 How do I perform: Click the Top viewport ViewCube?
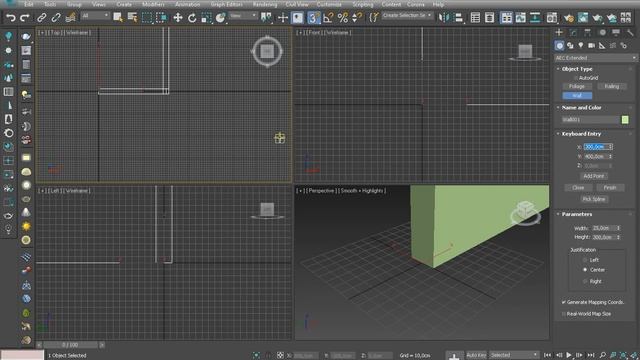(x=267, y=51)
